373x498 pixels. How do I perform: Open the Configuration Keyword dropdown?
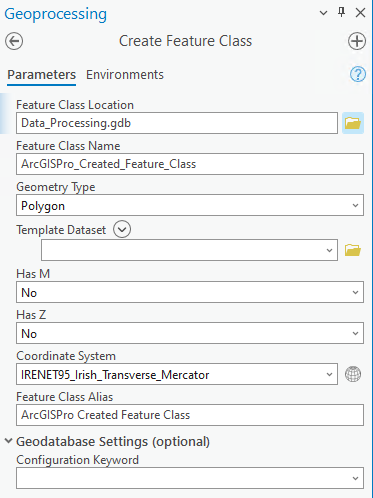click(x=190, y=478)
